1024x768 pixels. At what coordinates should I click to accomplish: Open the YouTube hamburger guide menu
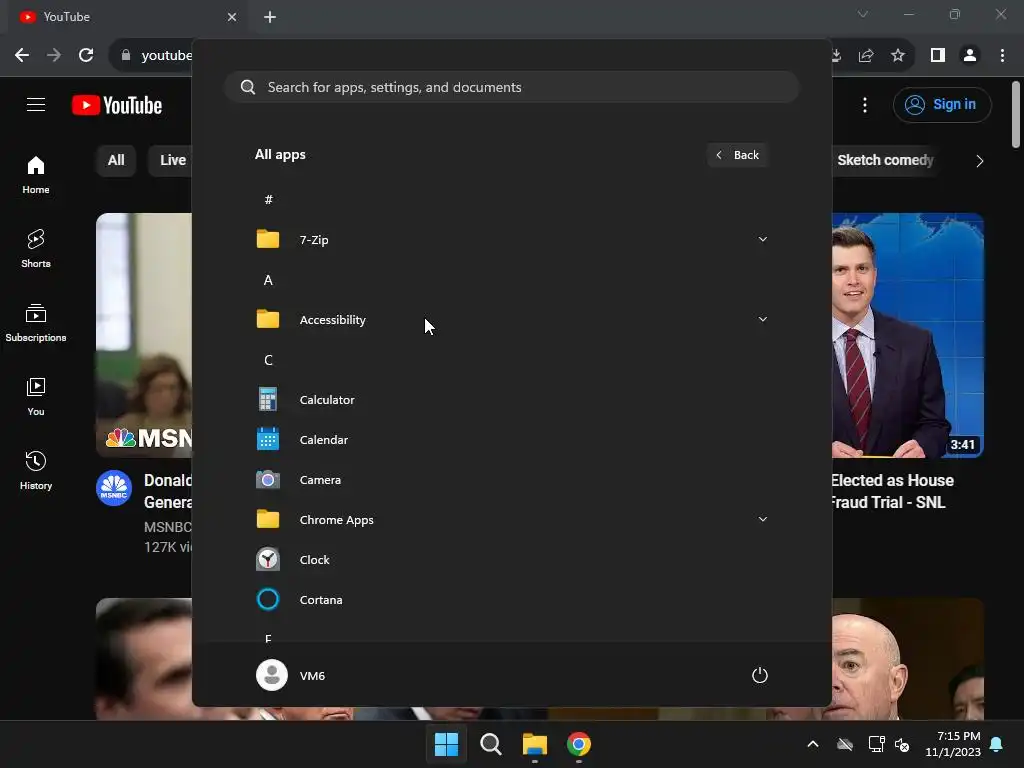(36, 104)
